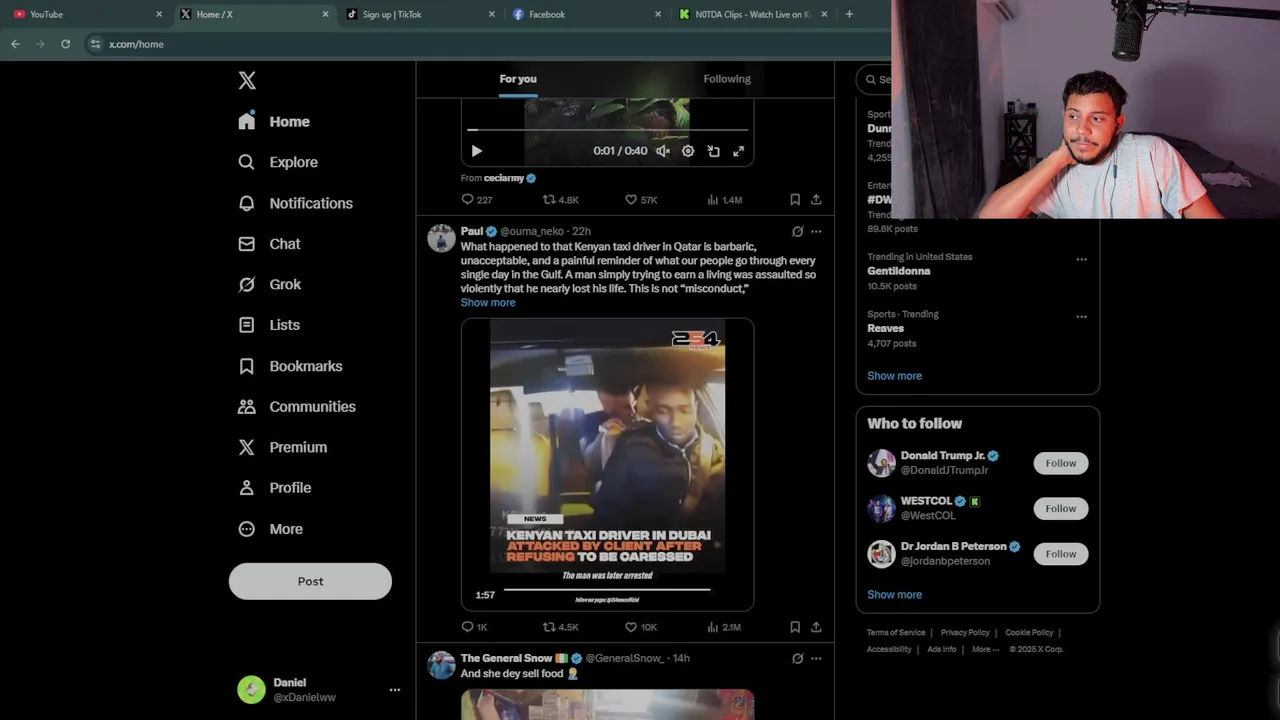Viewport: 1280px width, 720px height.
Task: Open more options for Reaves trend
Action: point(1081,316)
